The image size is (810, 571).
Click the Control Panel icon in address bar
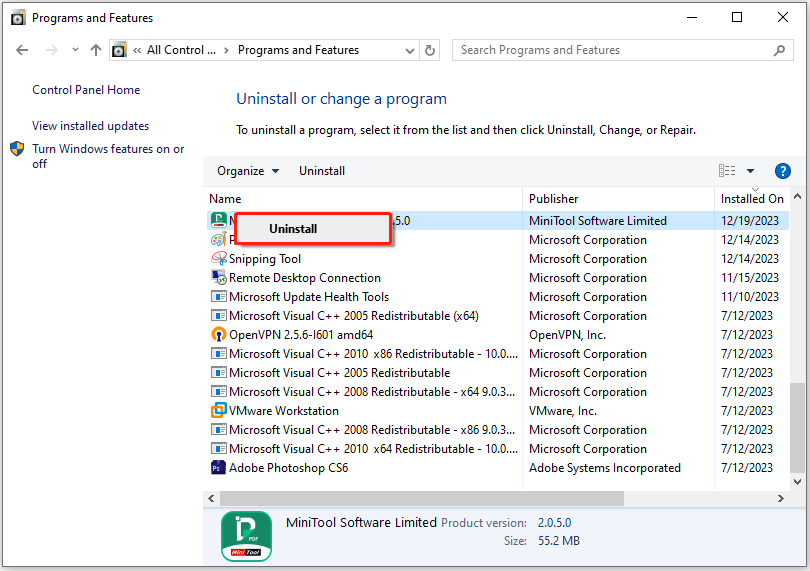coord(119,50)
